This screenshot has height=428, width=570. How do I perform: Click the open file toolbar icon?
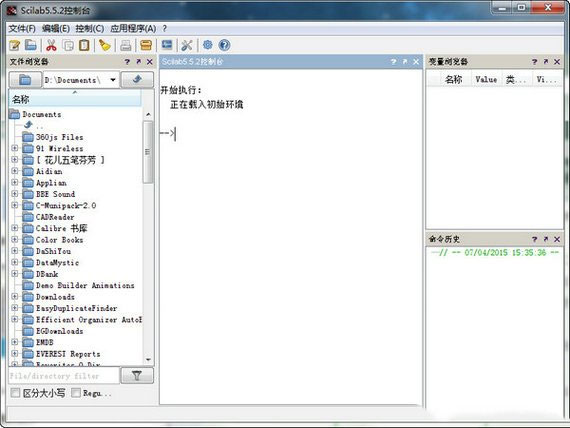[31, 45]
